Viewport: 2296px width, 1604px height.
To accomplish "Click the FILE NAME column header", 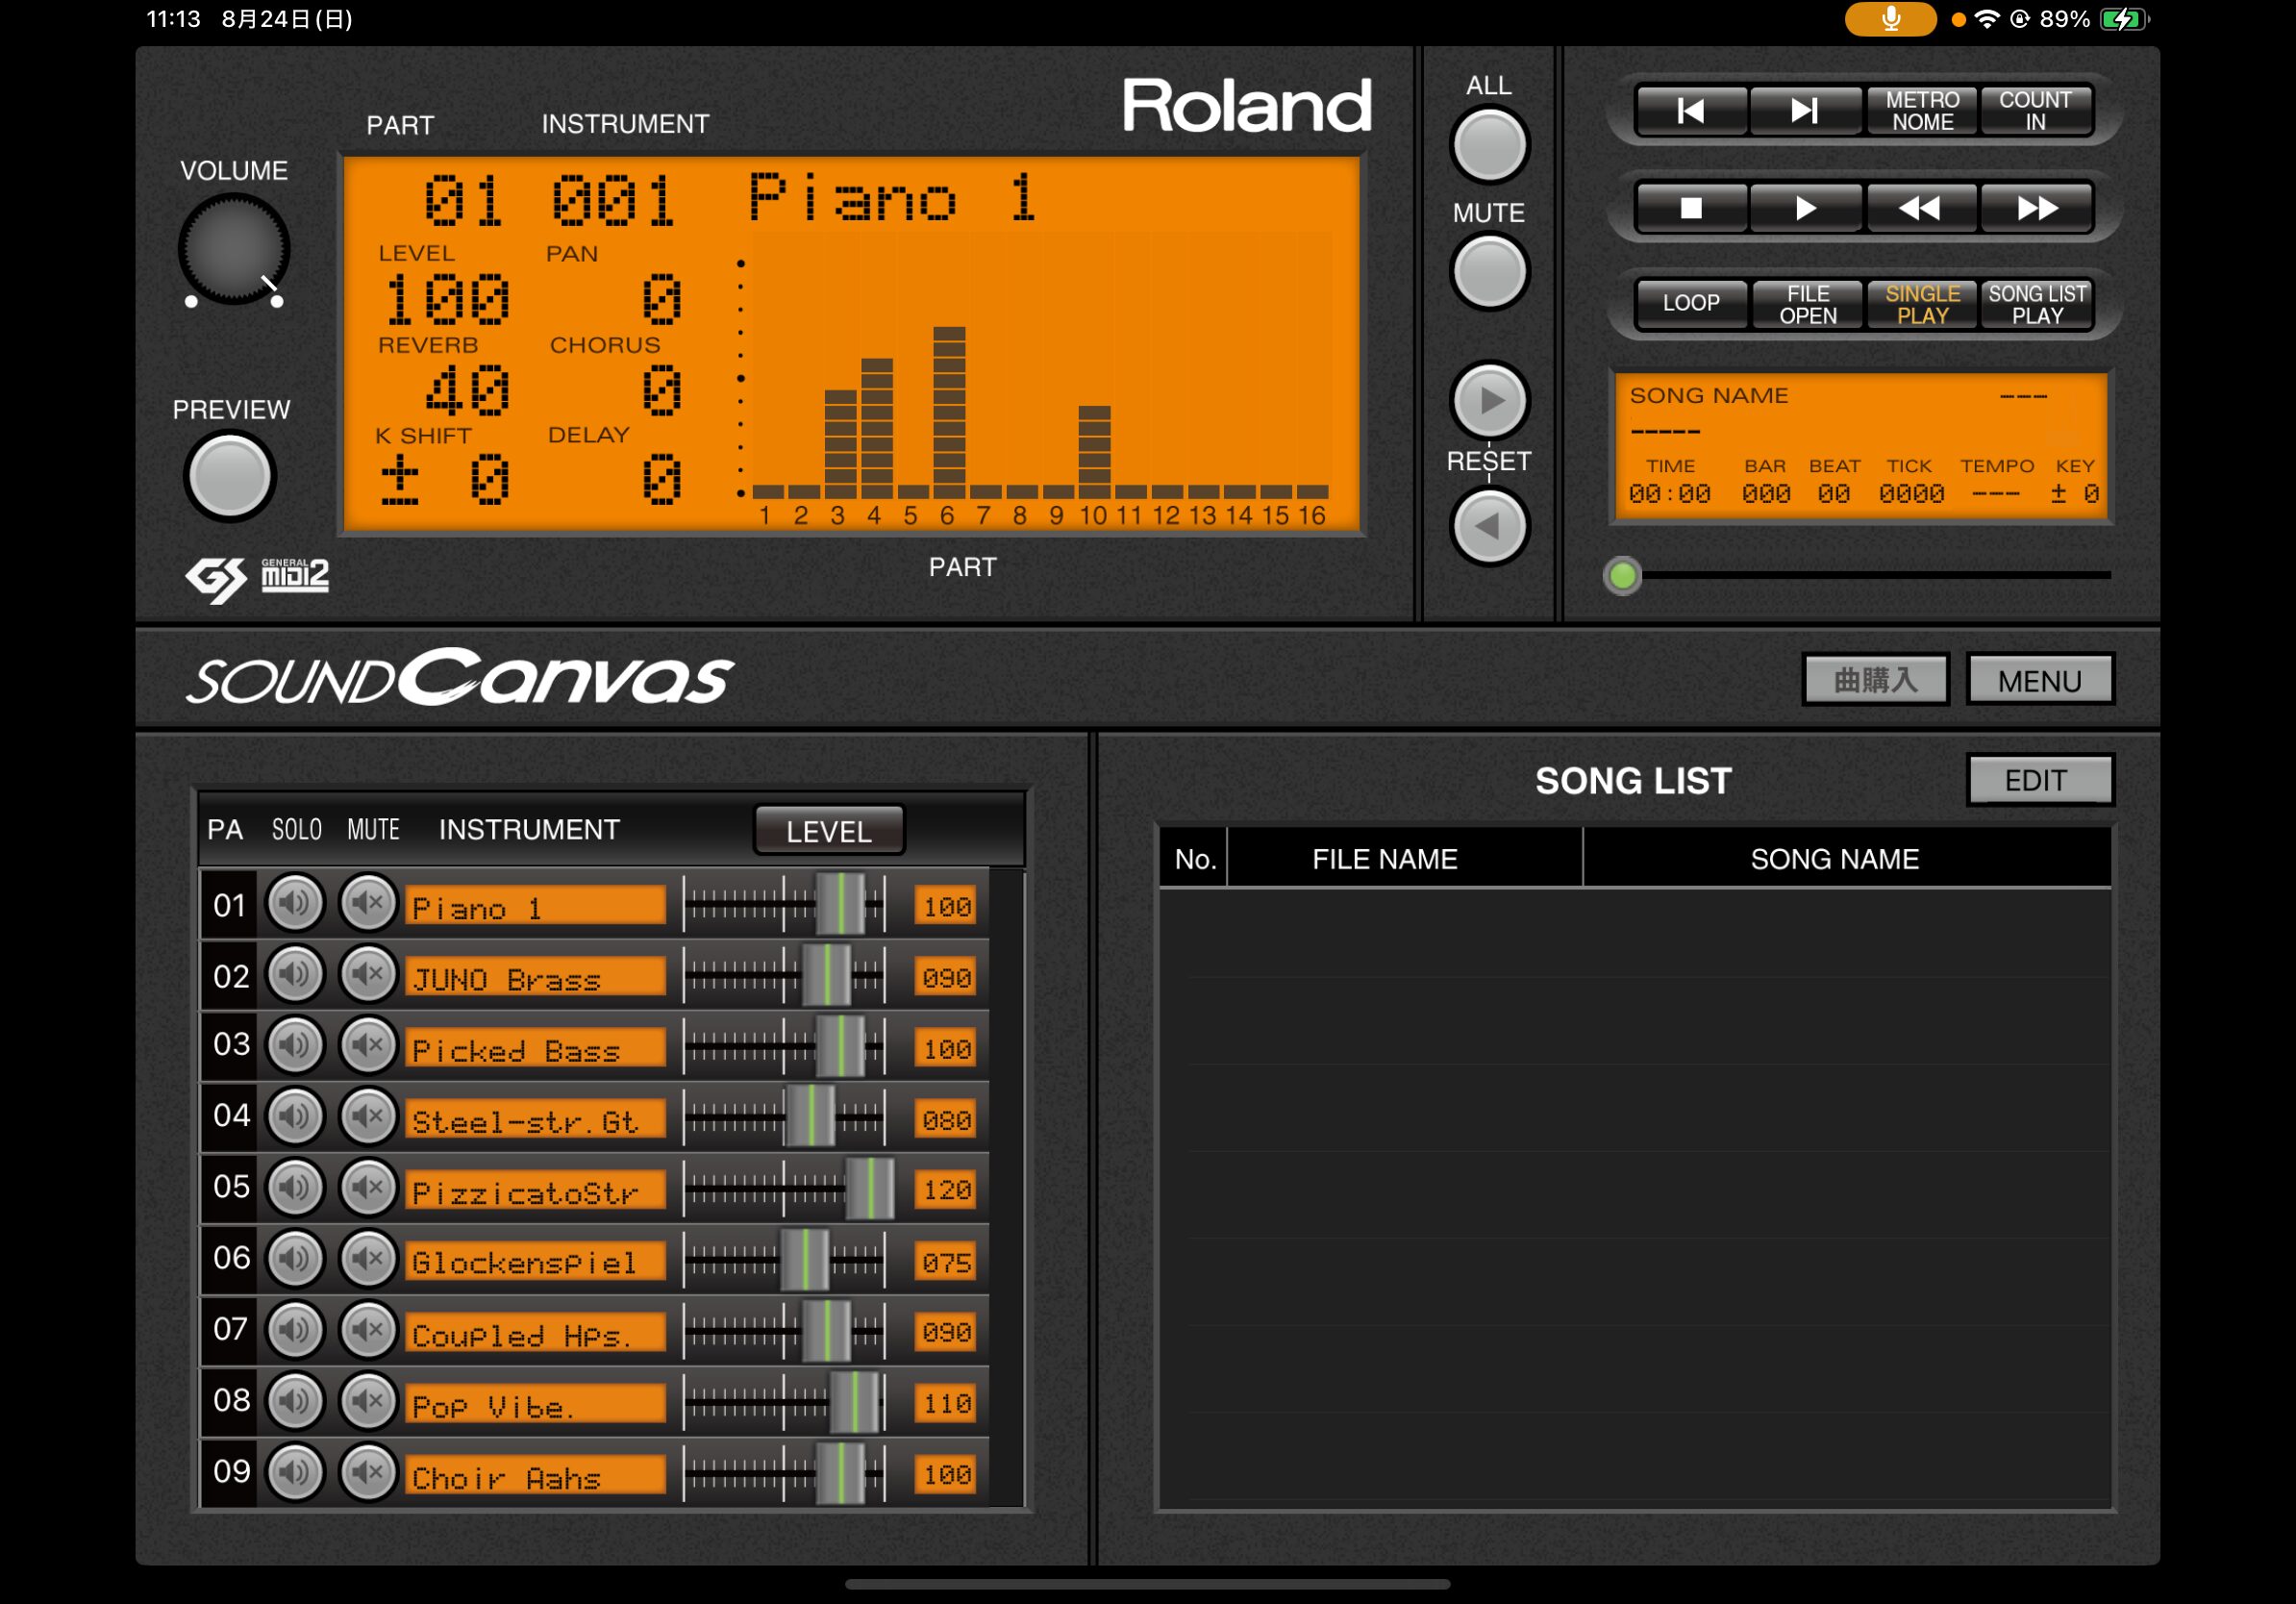I will pos(1384,858).
